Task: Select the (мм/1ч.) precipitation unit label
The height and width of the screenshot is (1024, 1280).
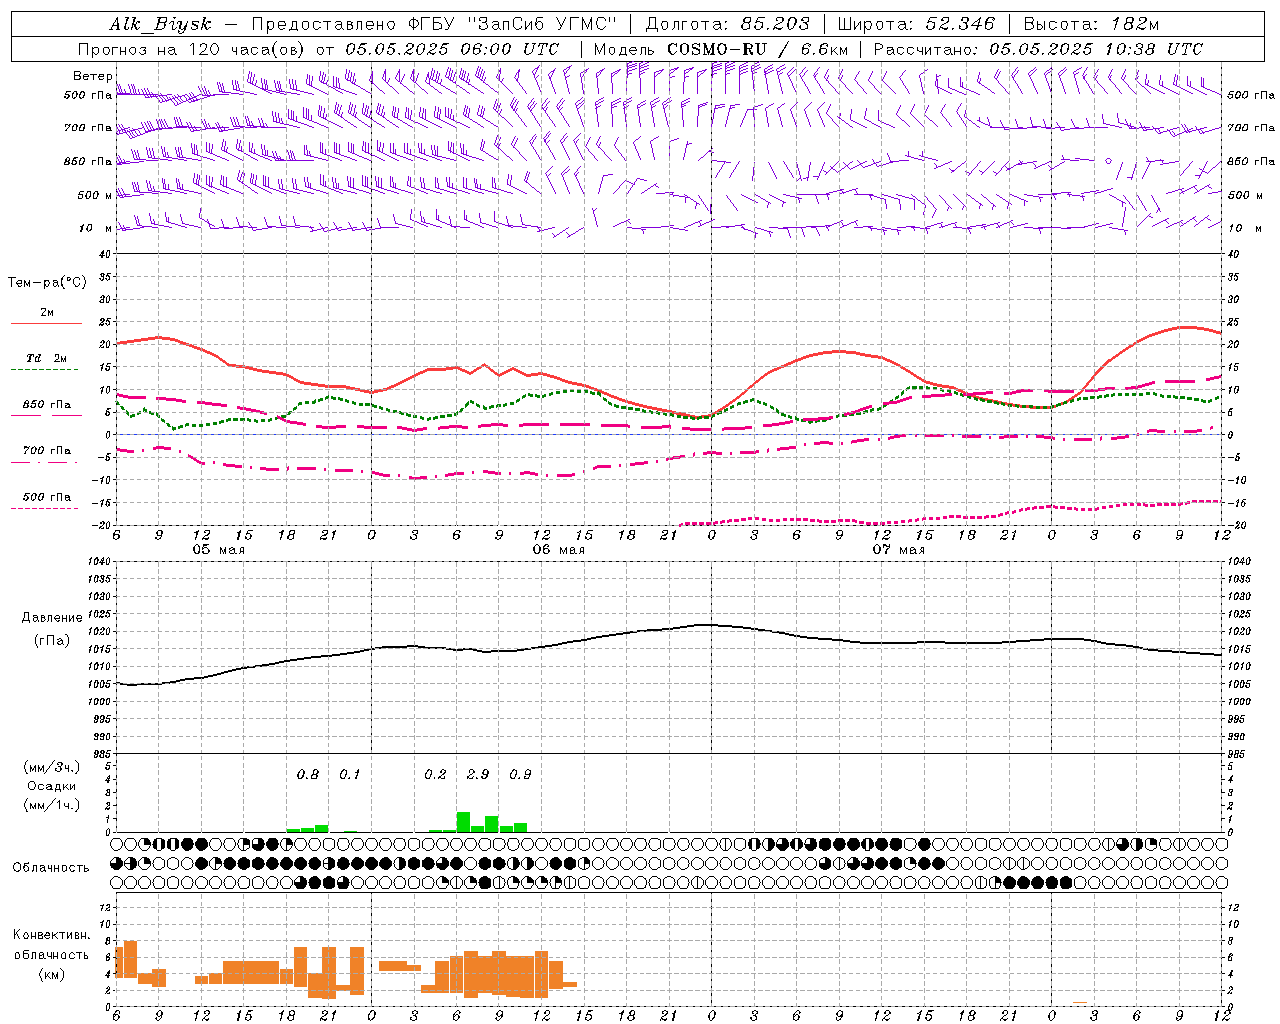Action: pos(52,805)
